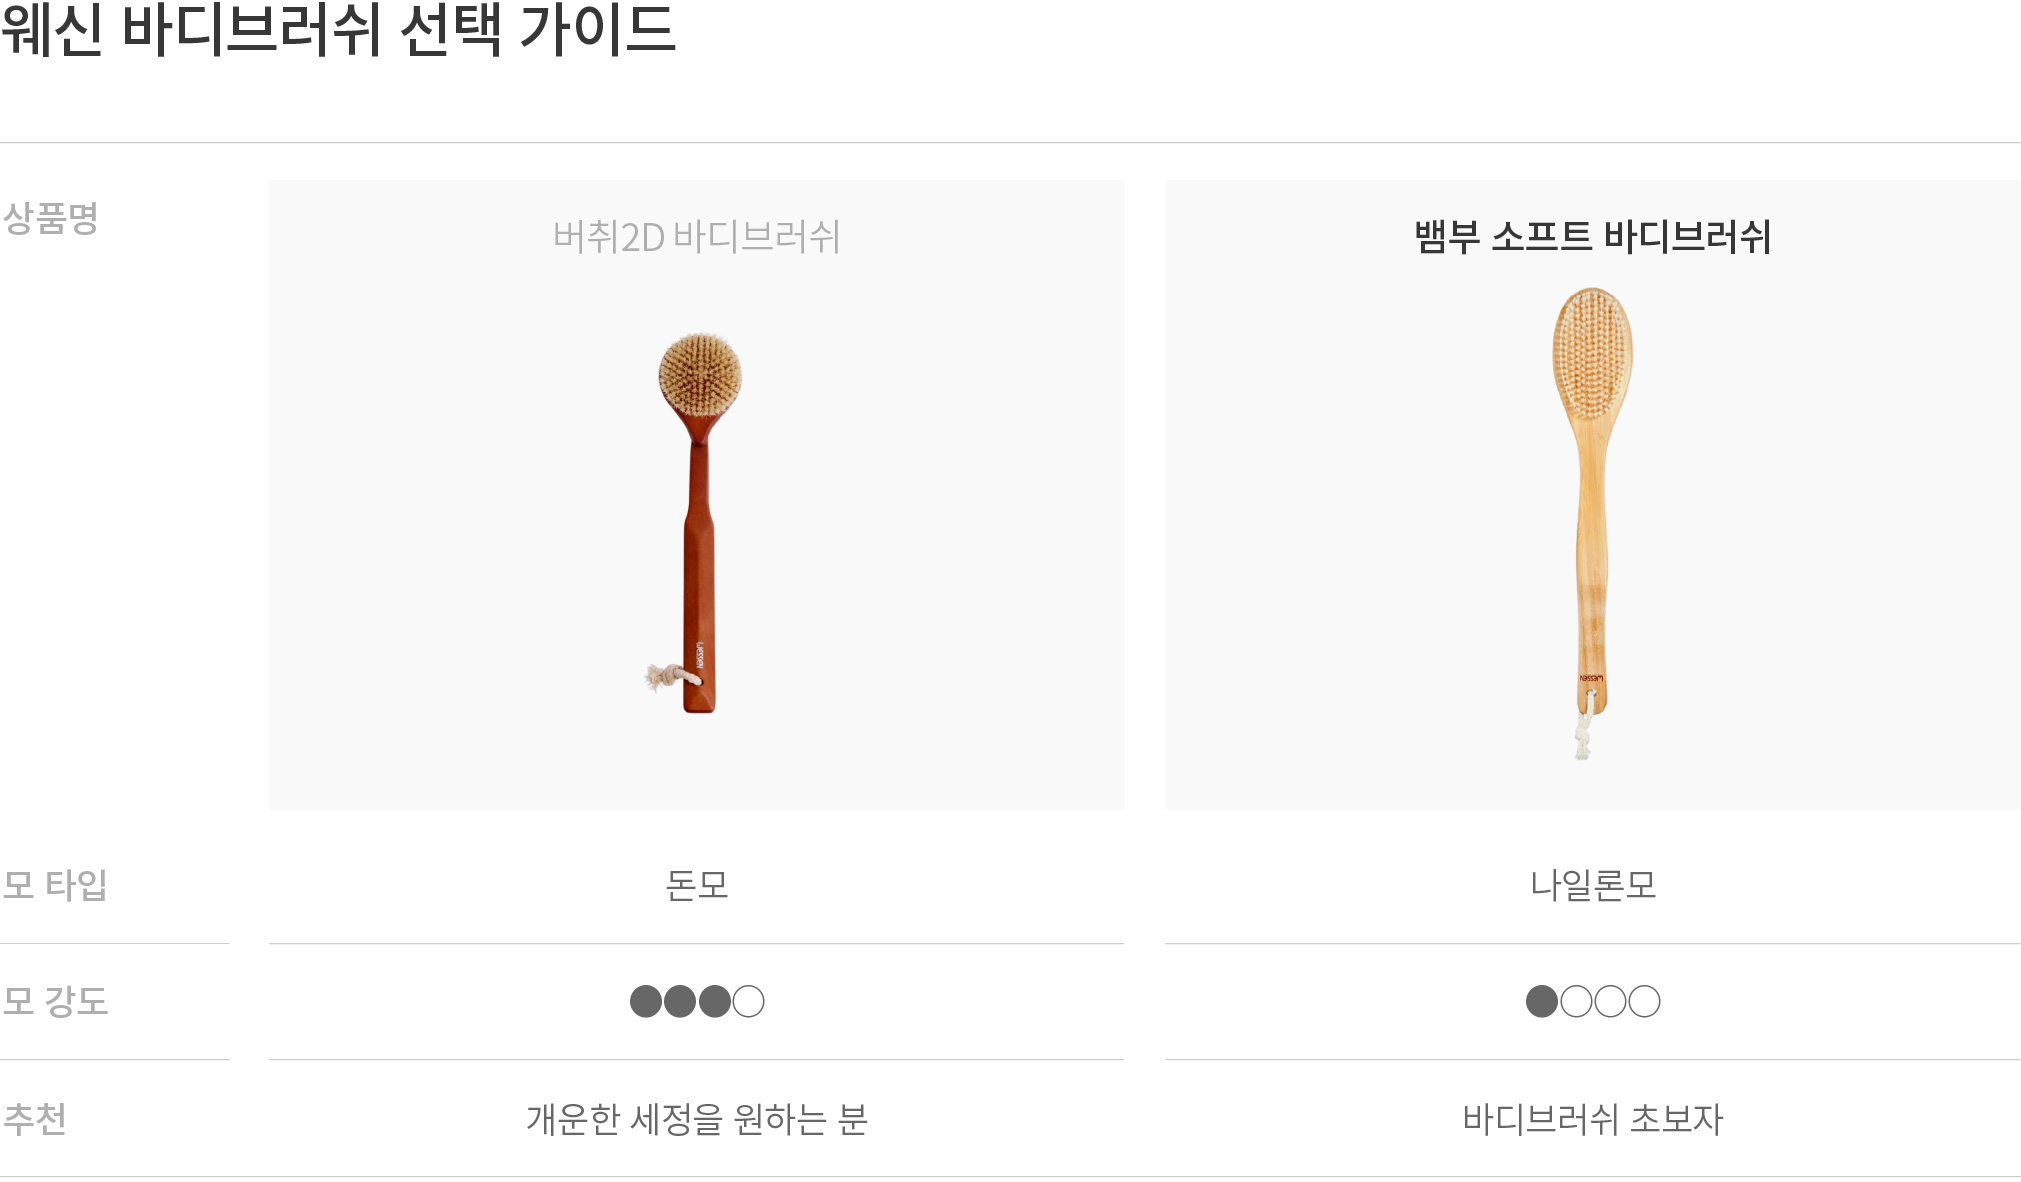The image size is (2021, 1182).
Task: Click the 웨신 바디브러쉬 선택 가이드 heading
Action: (x=339, y=29)
